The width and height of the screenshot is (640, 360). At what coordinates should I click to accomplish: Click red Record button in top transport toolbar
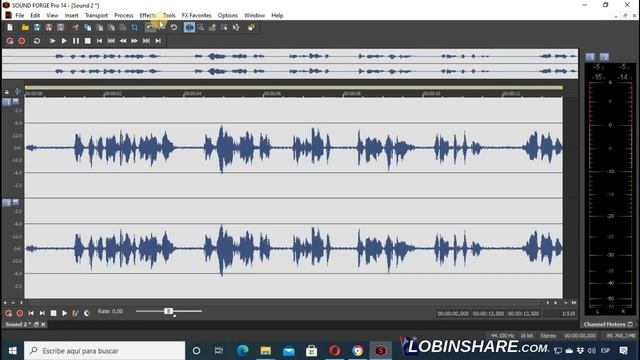coord(22,41)
